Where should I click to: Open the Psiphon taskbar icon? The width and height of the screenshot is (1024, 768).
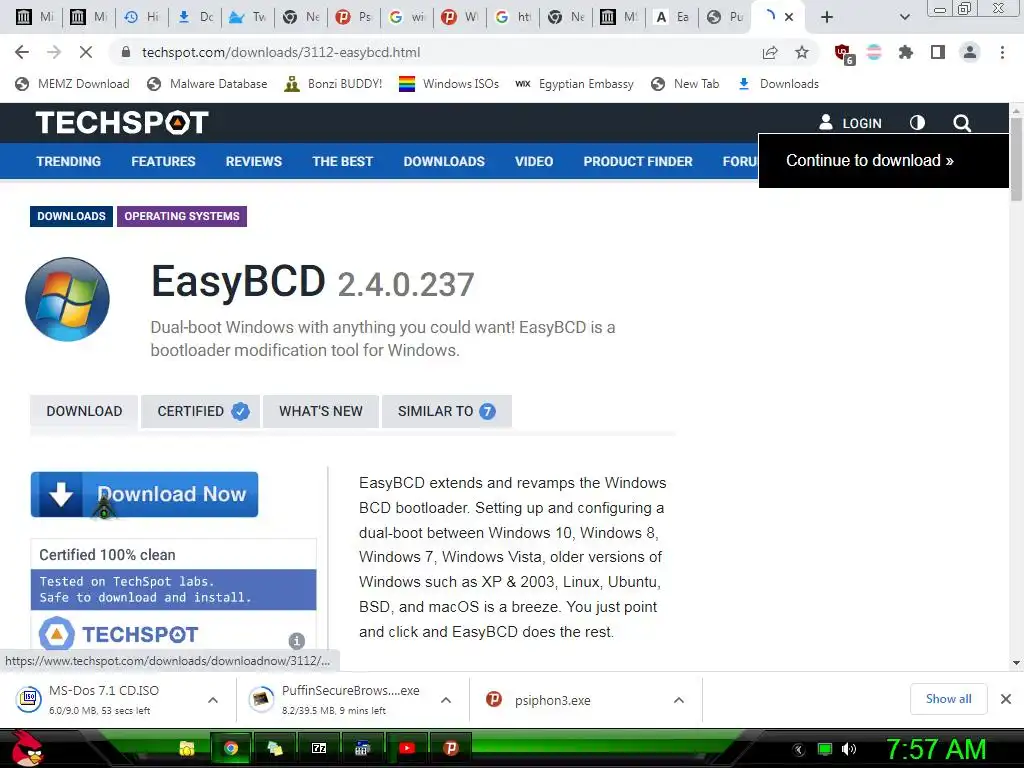coord(451,748)
